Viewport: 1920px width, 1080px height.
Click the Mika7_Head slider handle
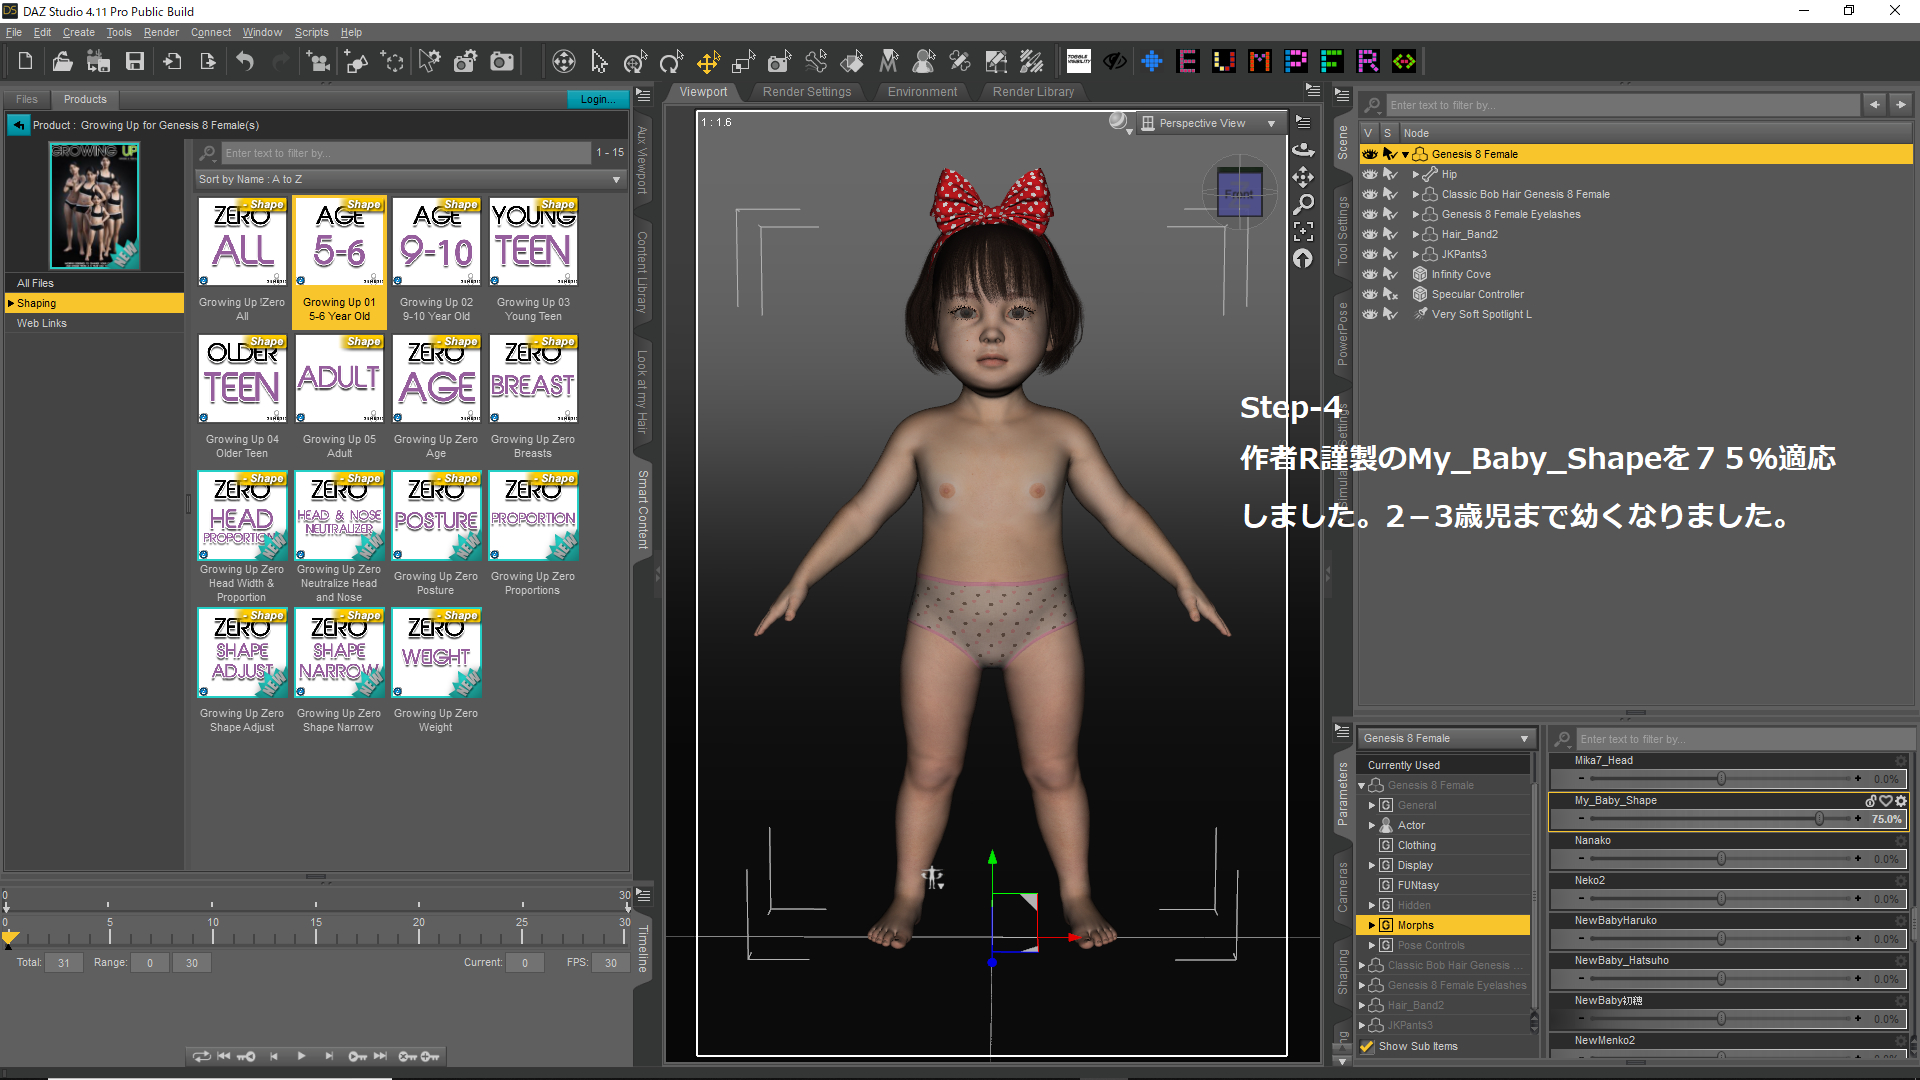[1721, 779]
